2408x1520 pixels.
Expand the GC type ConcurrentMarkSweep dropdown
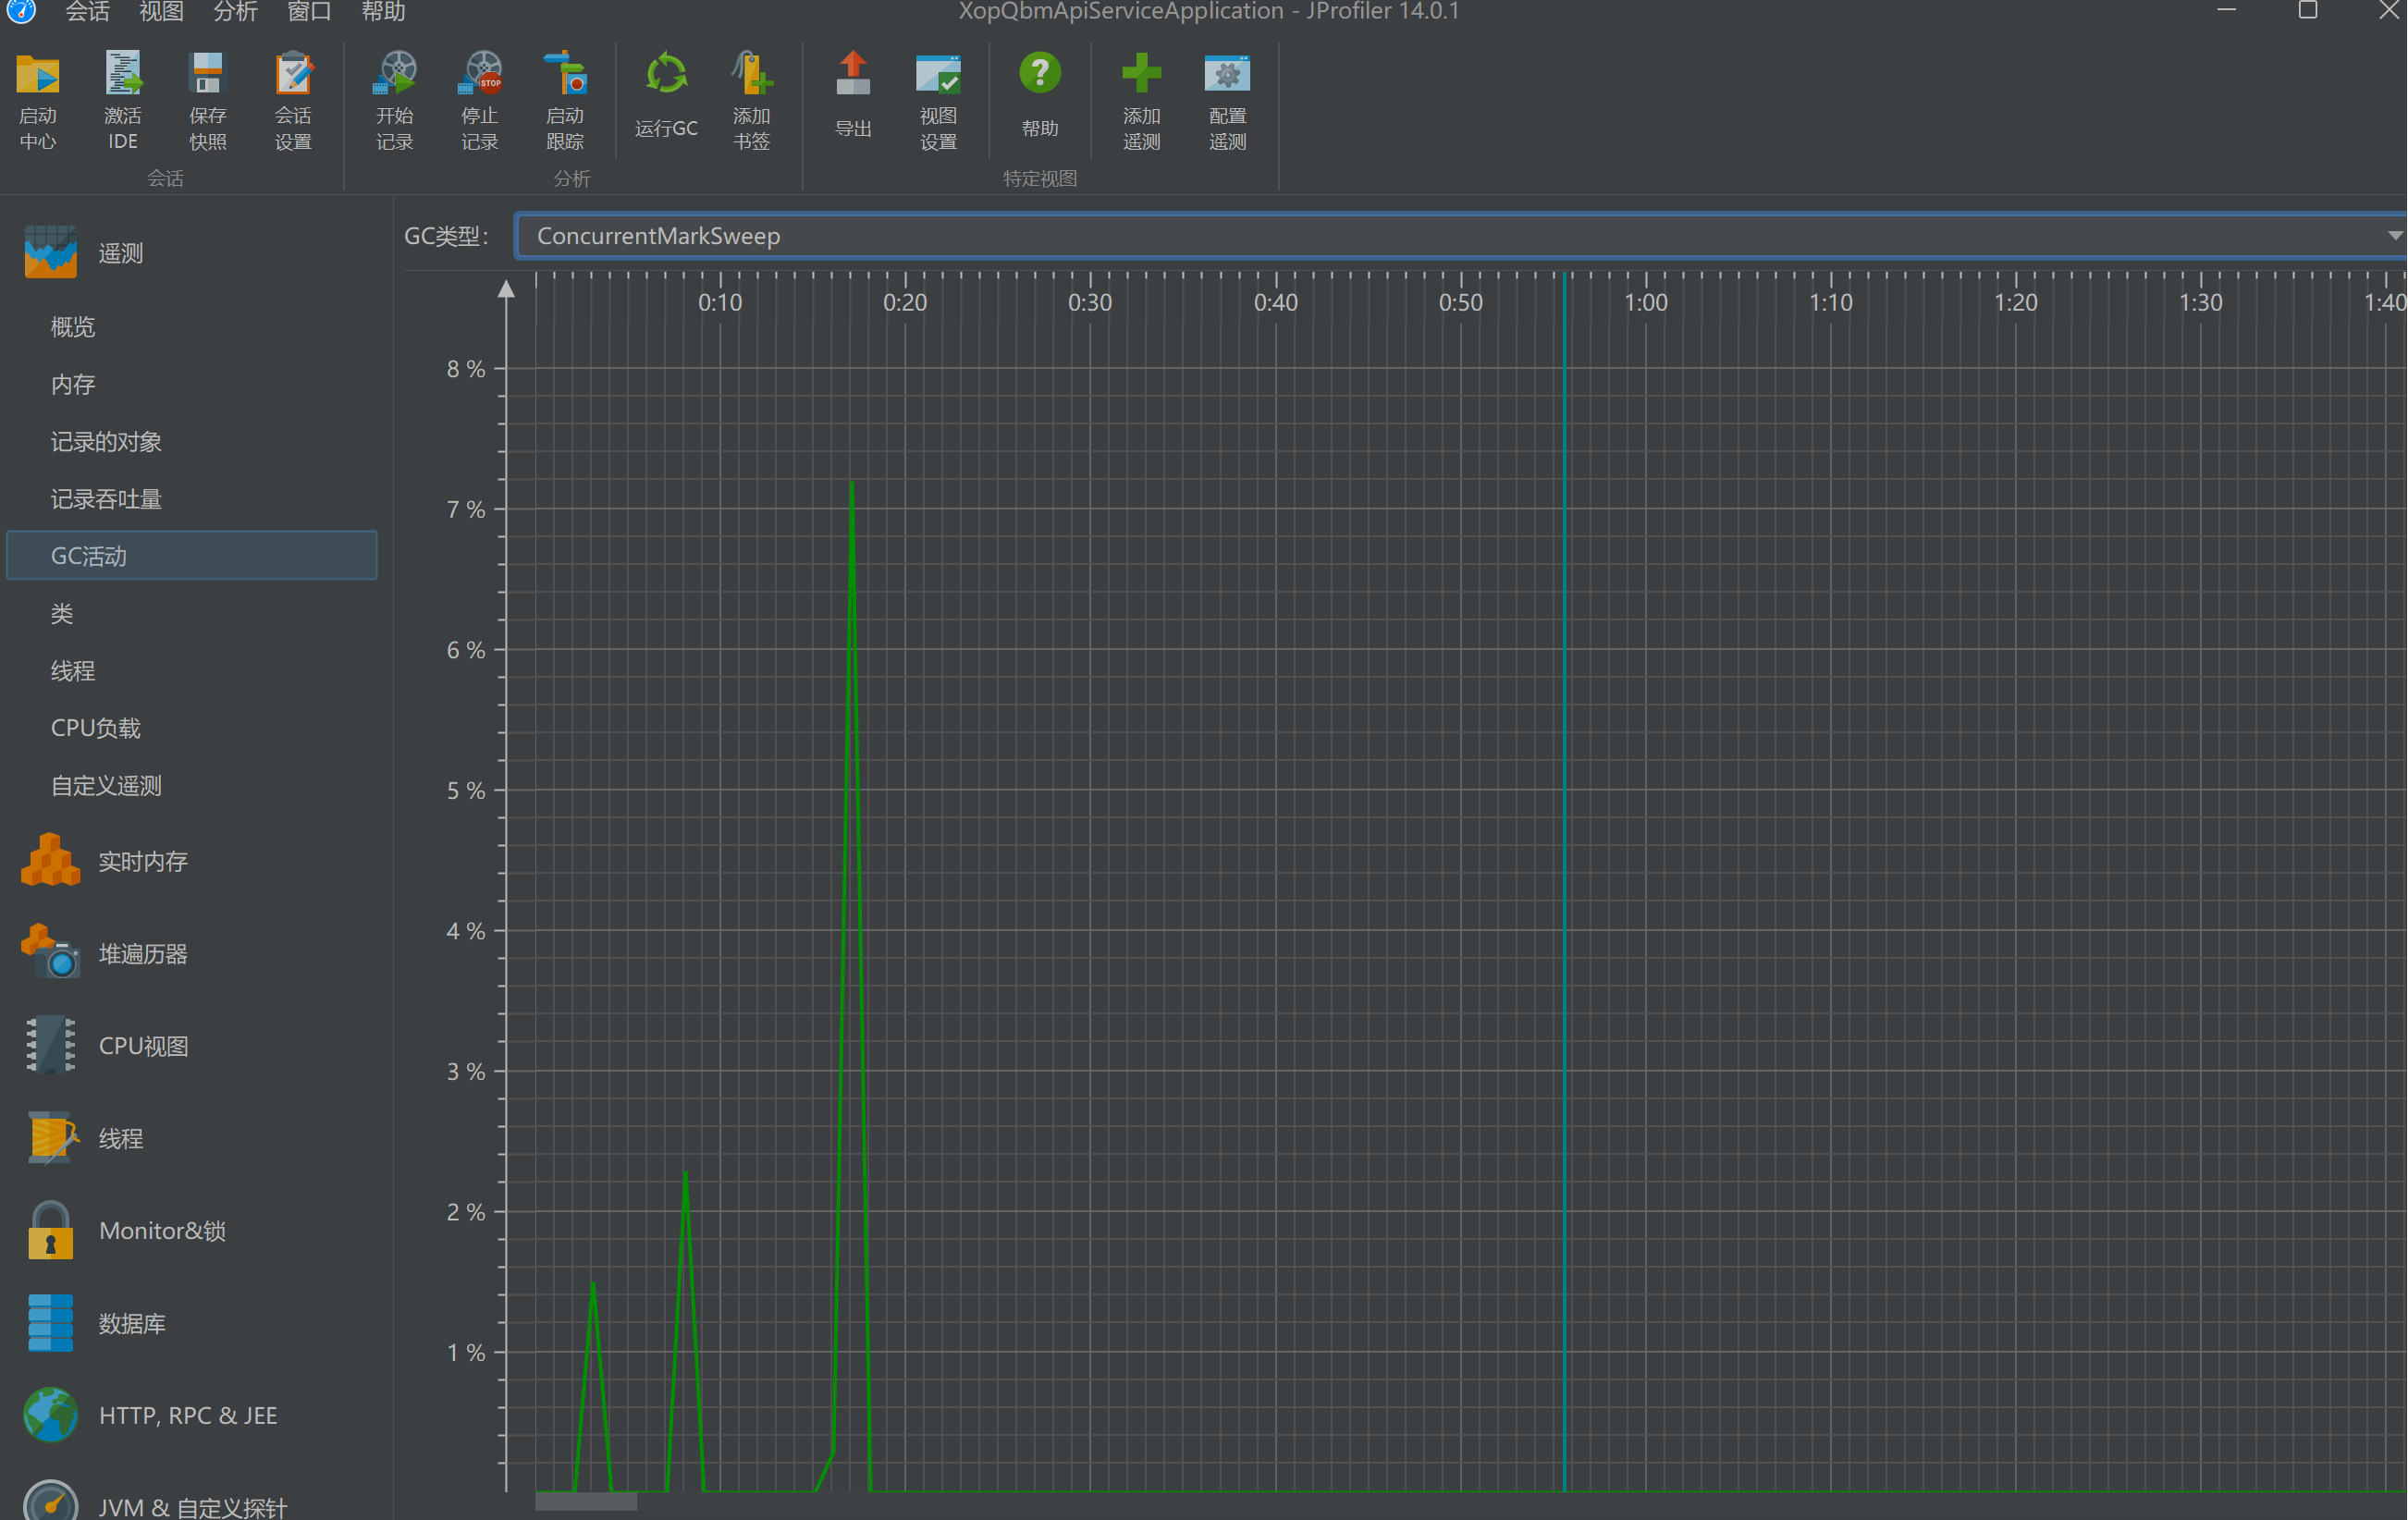(x=2393, y=236)
